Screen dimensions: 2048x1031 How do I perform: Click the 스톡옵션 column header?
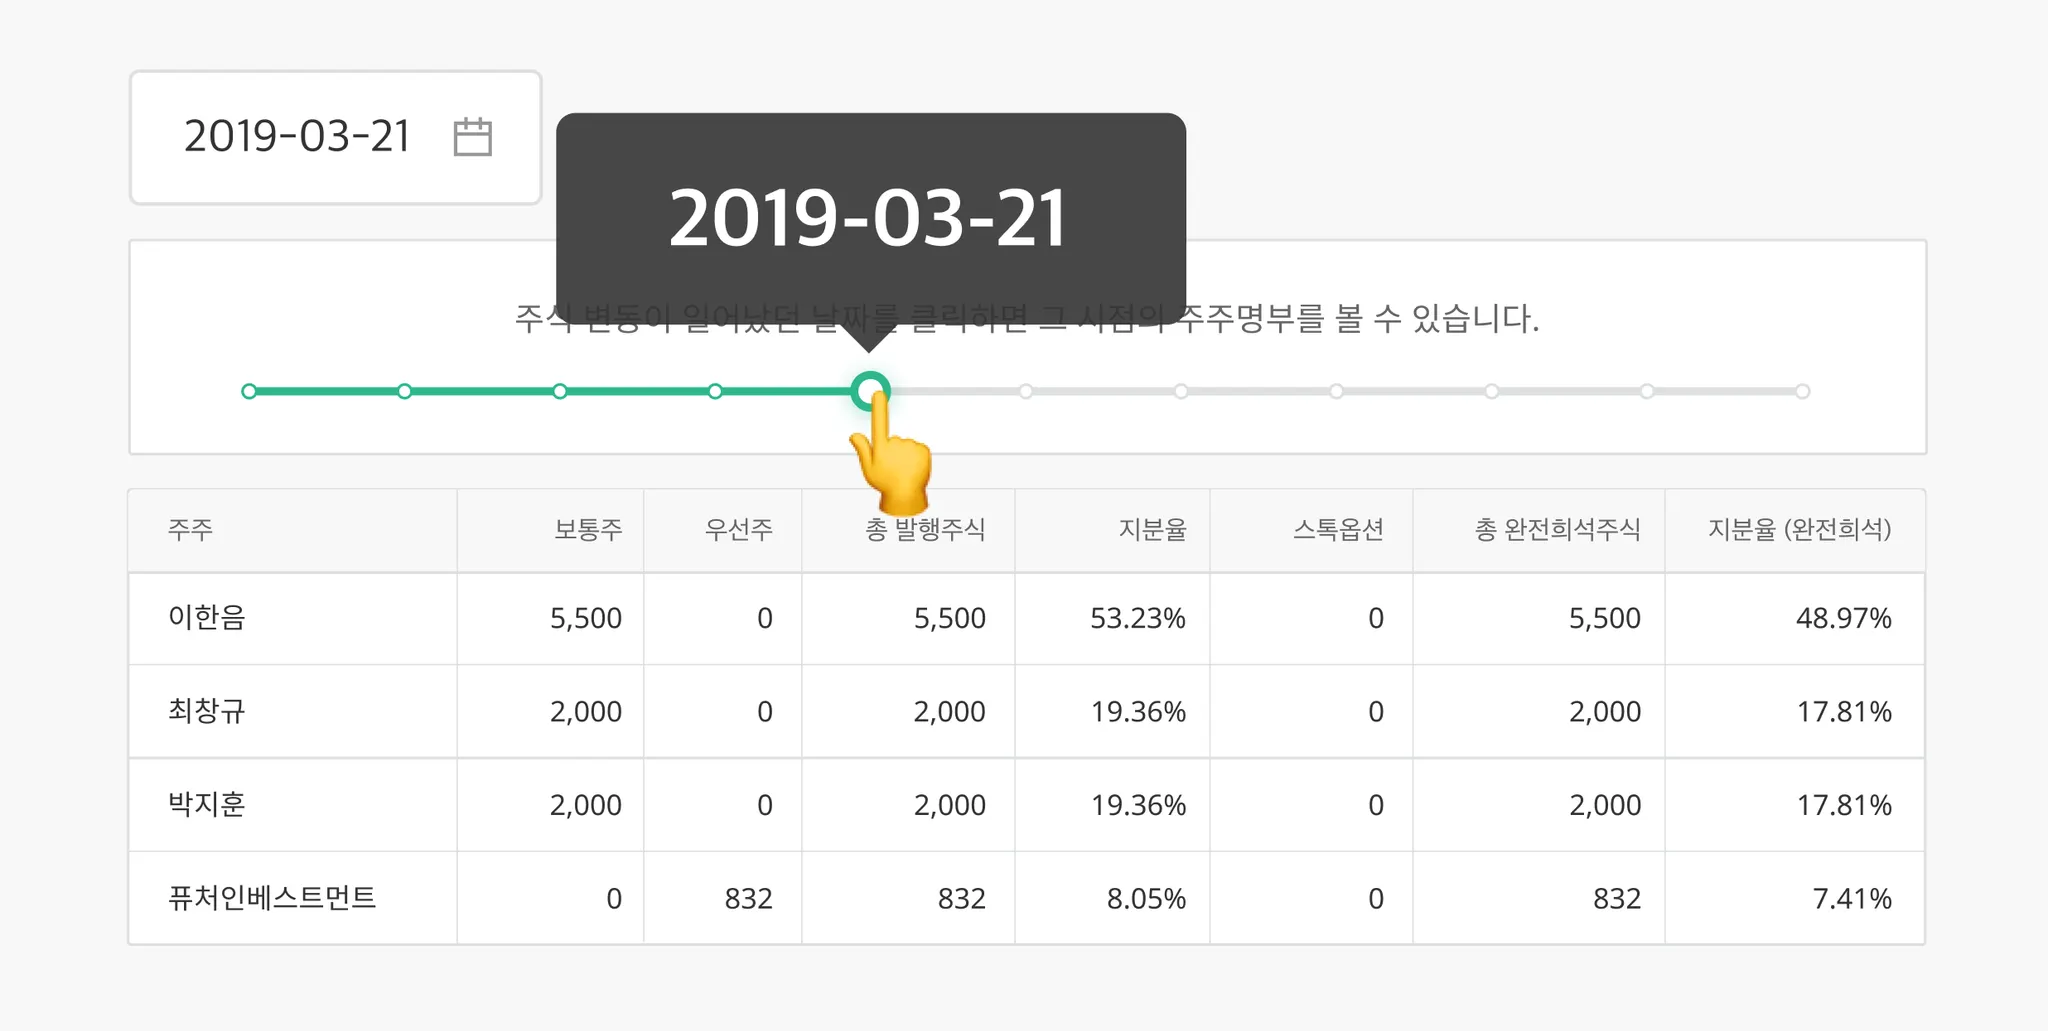click(1338, 529)
